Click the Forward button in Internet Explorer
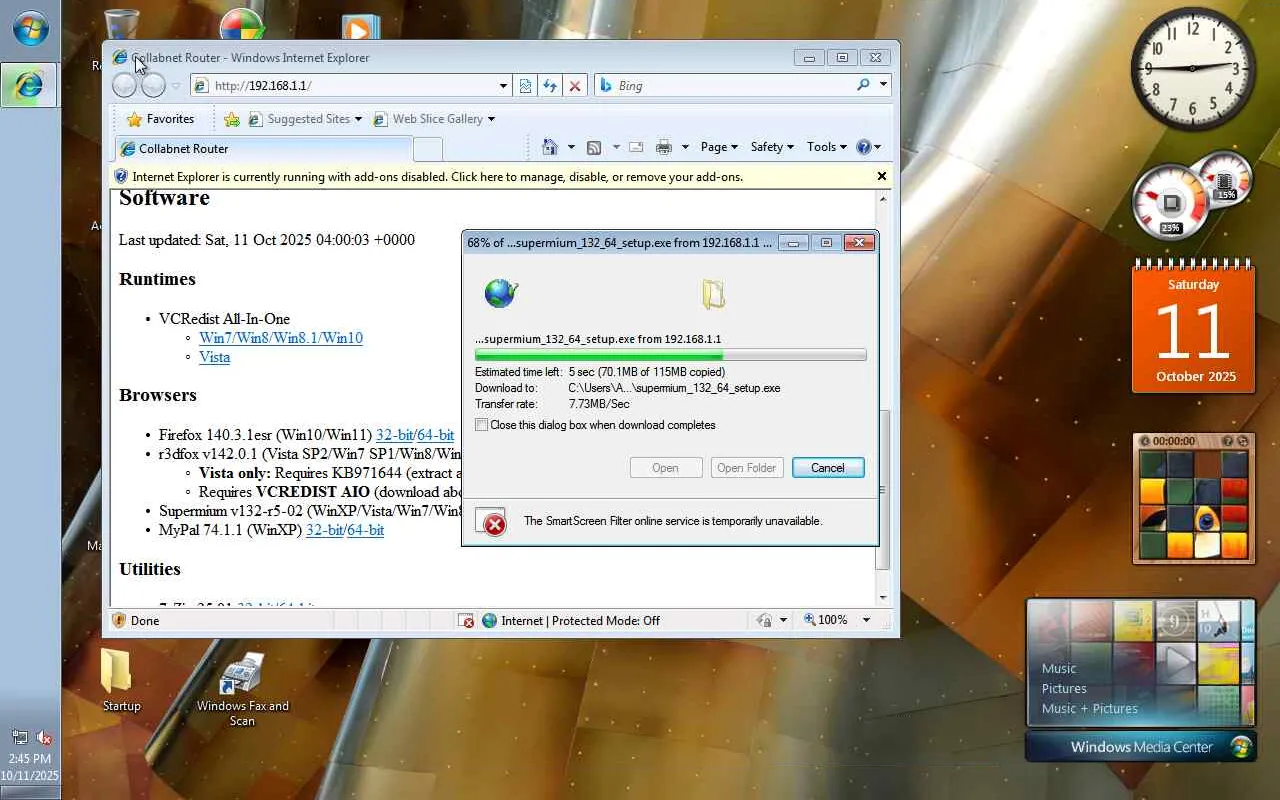Screen dimensions: 1280x800 coord(153,86)
